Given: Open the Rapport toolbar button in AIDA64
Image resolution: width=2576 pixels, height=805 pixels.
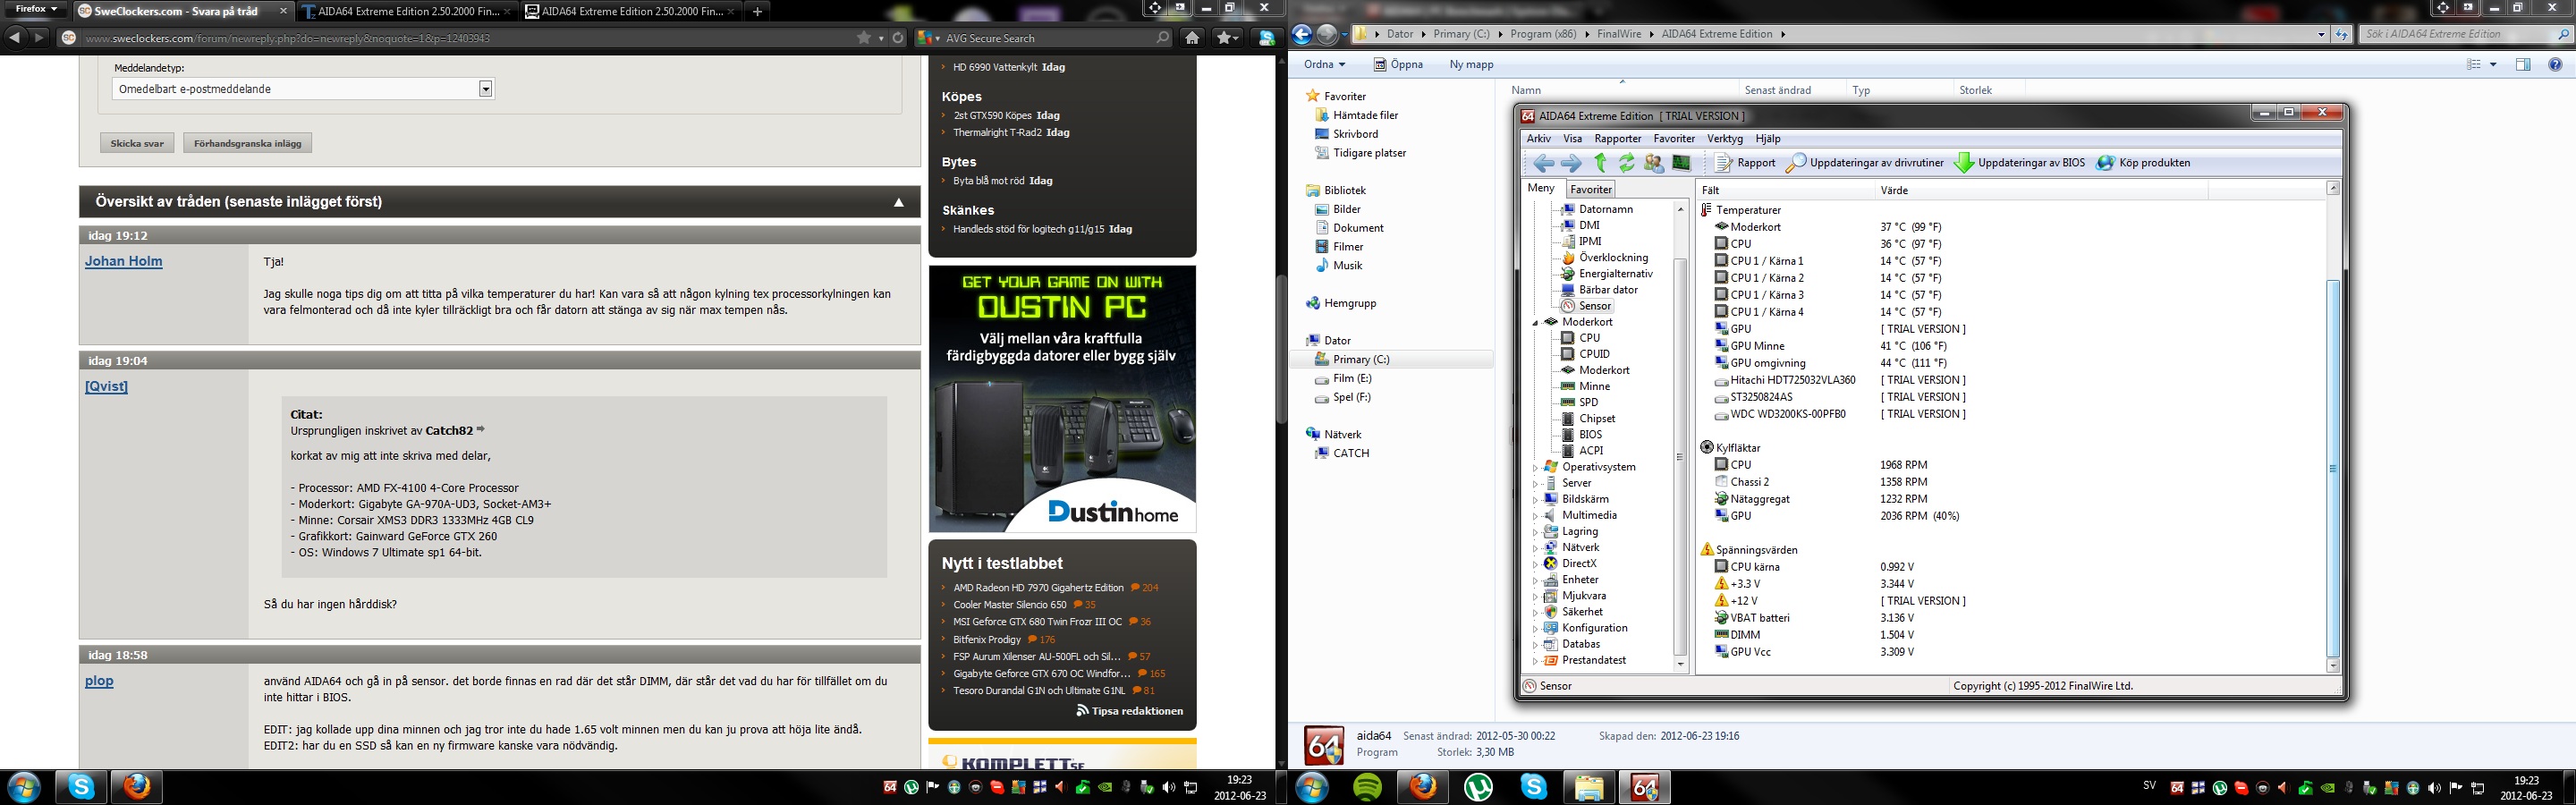Looking at the screenshot, I should 1746,163.
